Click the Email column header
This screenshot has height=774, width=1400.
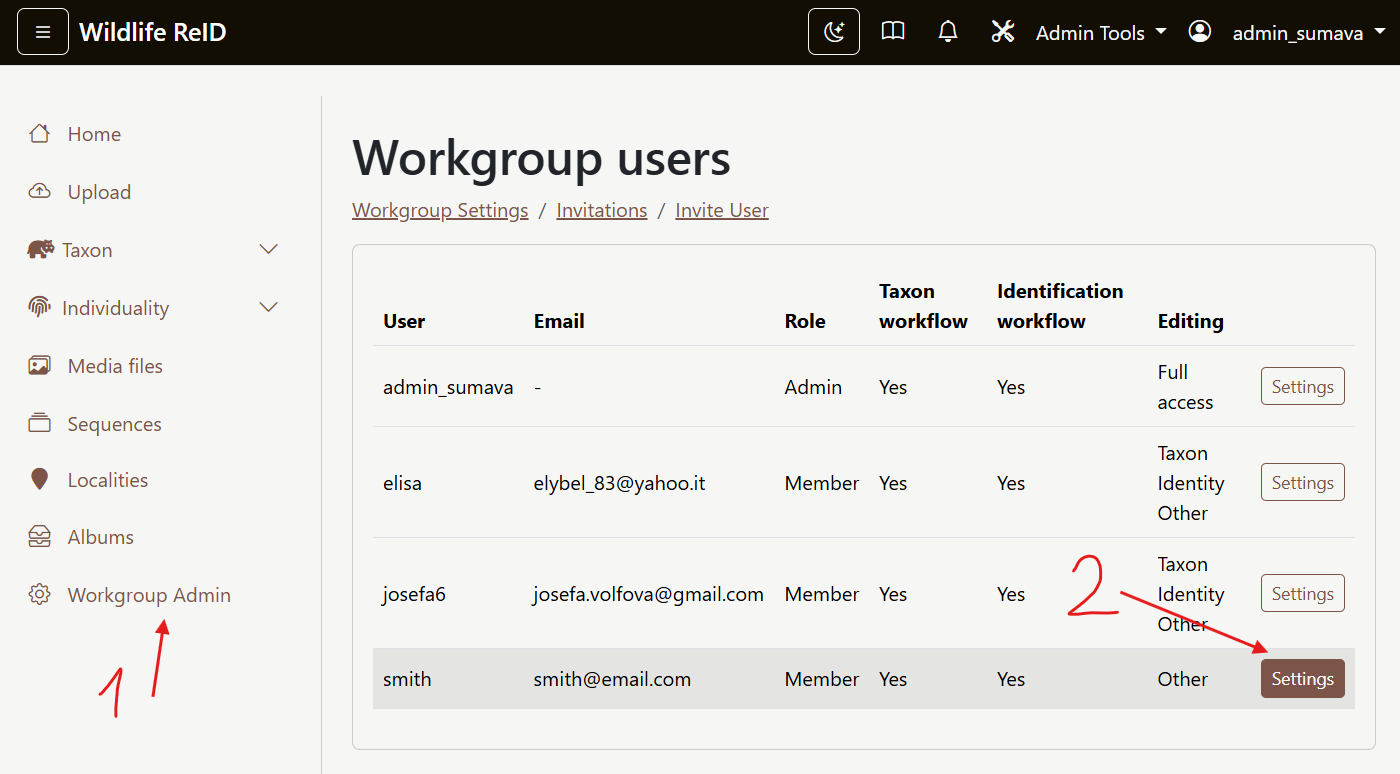pos(559,321)
